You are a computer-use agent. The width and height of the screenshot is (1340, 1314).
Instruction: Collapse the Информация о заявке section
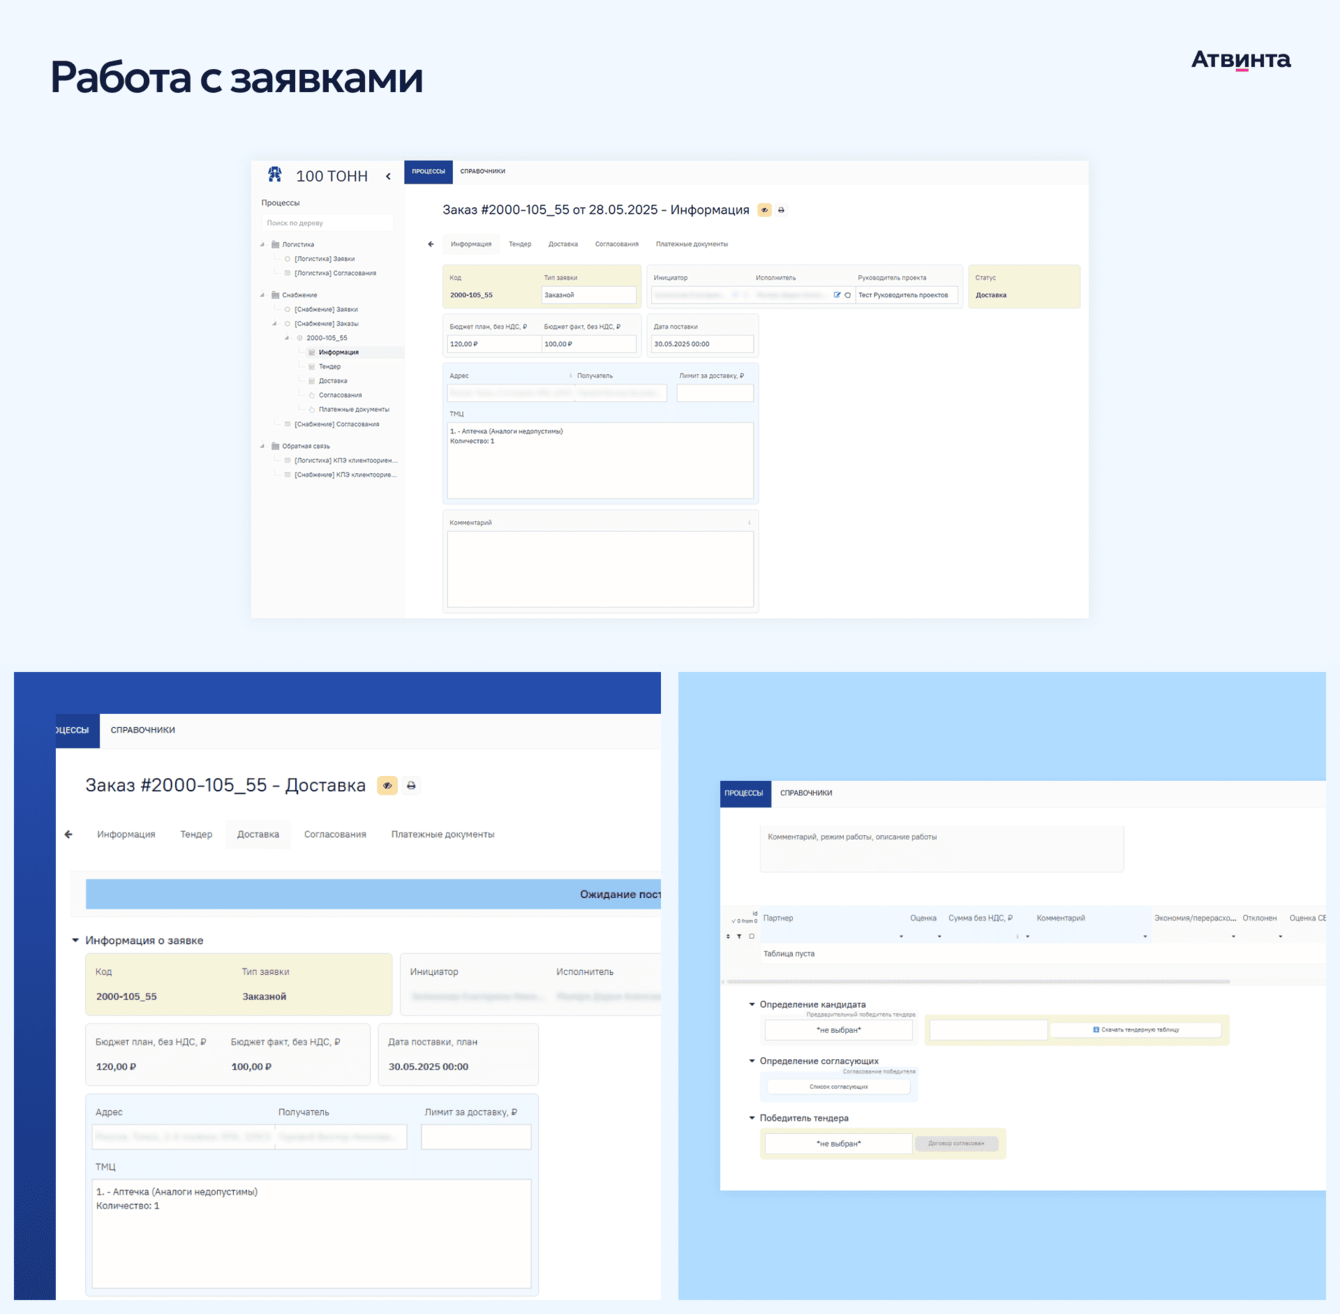coord(75,940)
